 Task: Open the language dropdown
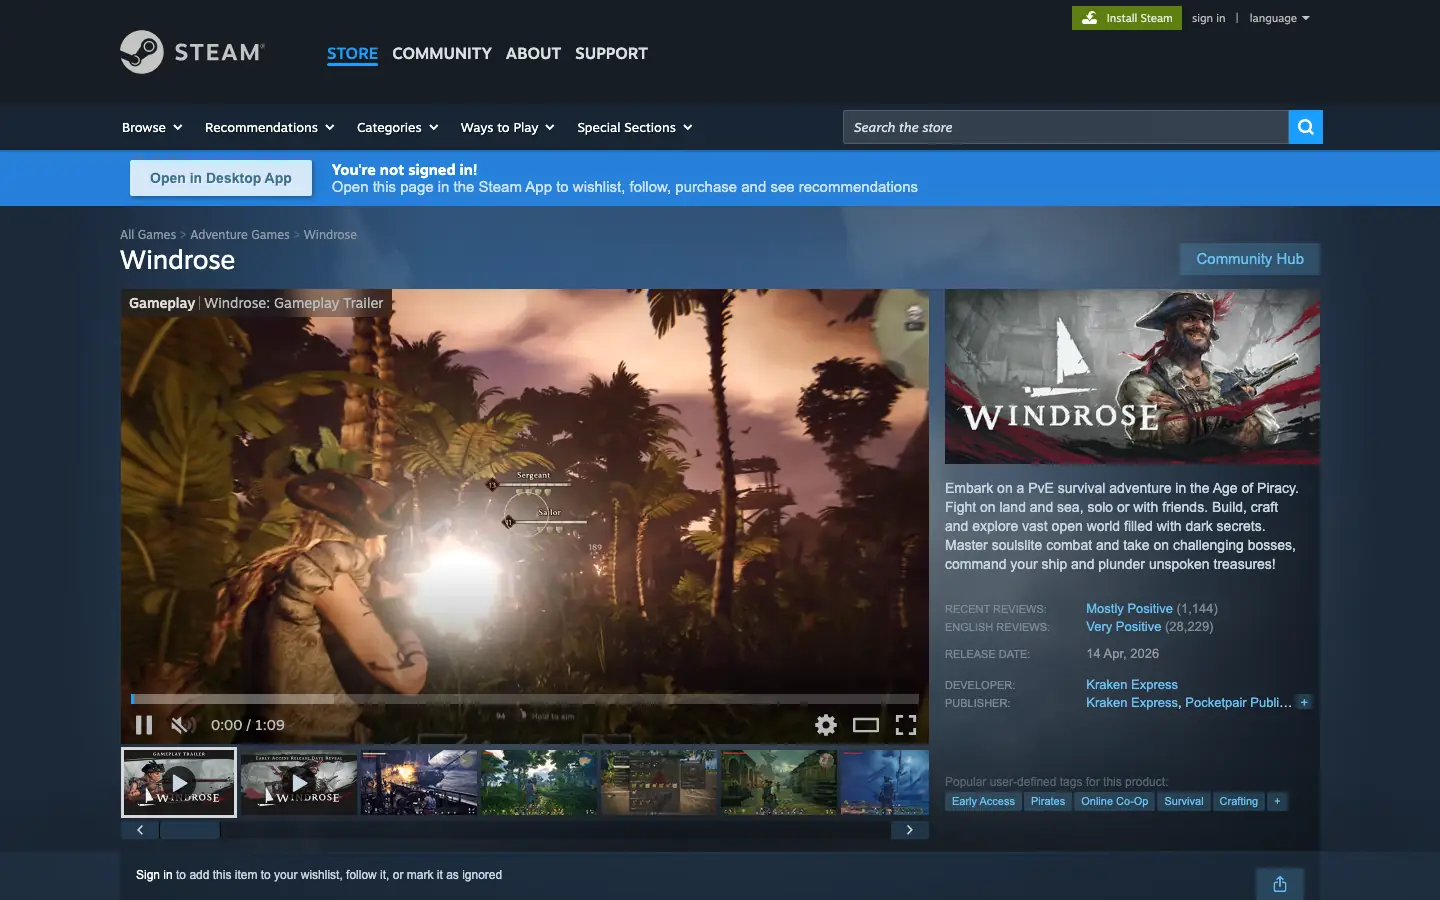point(1279,18)
